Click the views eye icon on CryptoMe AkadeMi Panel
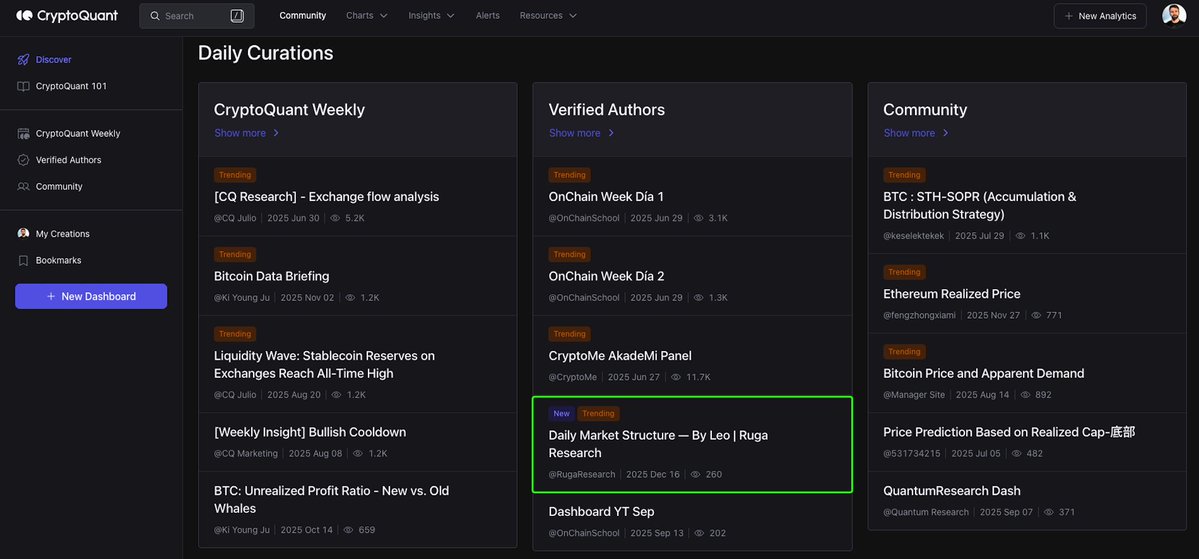Screen dimensions: 1199x559 (x=676, y=377)
